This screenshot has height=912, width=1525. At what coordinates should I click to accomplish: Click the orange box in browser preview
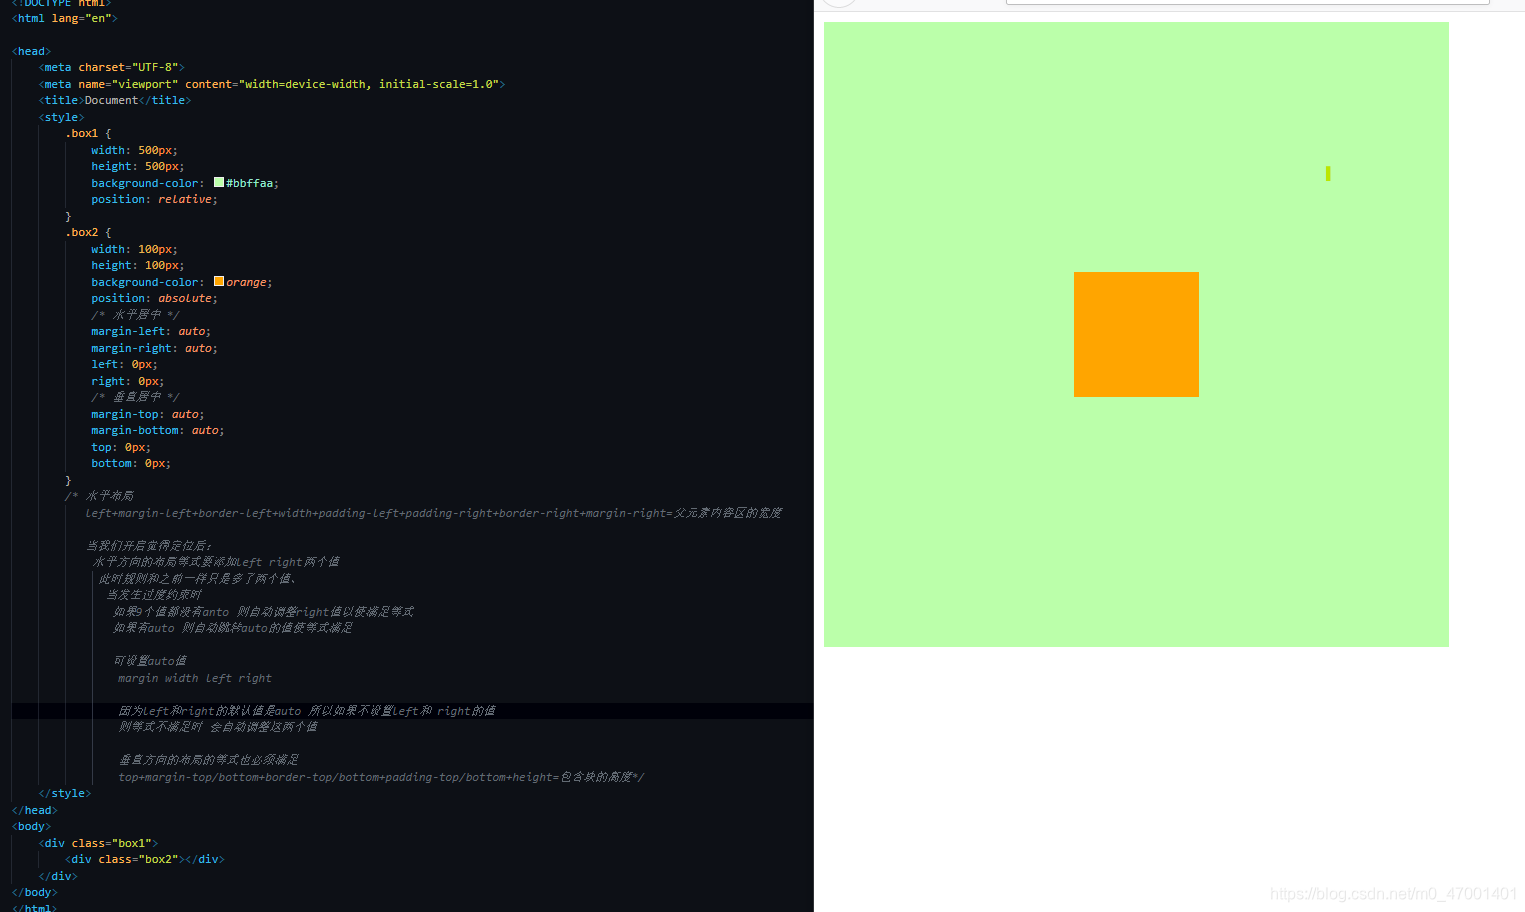point(1136,334)
